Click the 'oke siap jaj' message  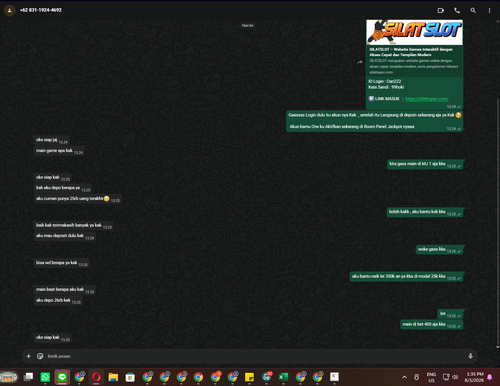52,140
